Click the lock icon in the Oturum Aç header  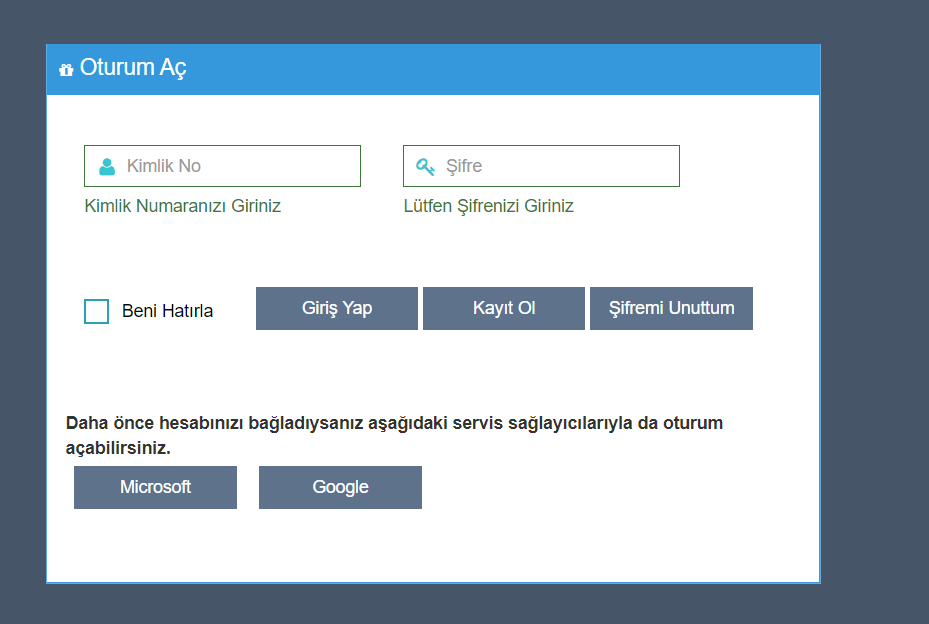coord(66,69)
